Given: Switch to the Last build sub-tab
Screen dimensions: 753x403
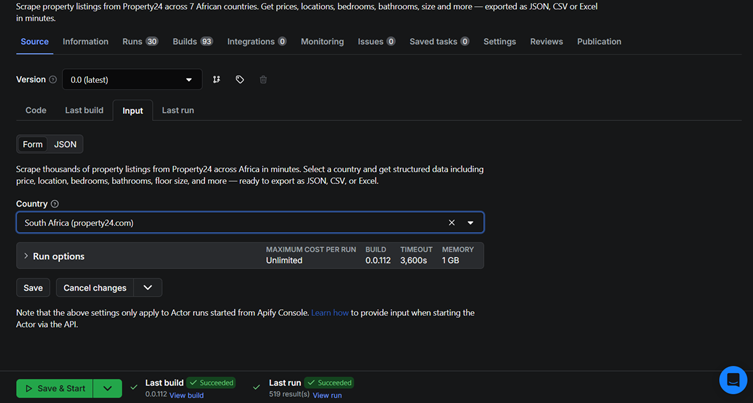Looking at the screenshot, I should coord(84,110).
